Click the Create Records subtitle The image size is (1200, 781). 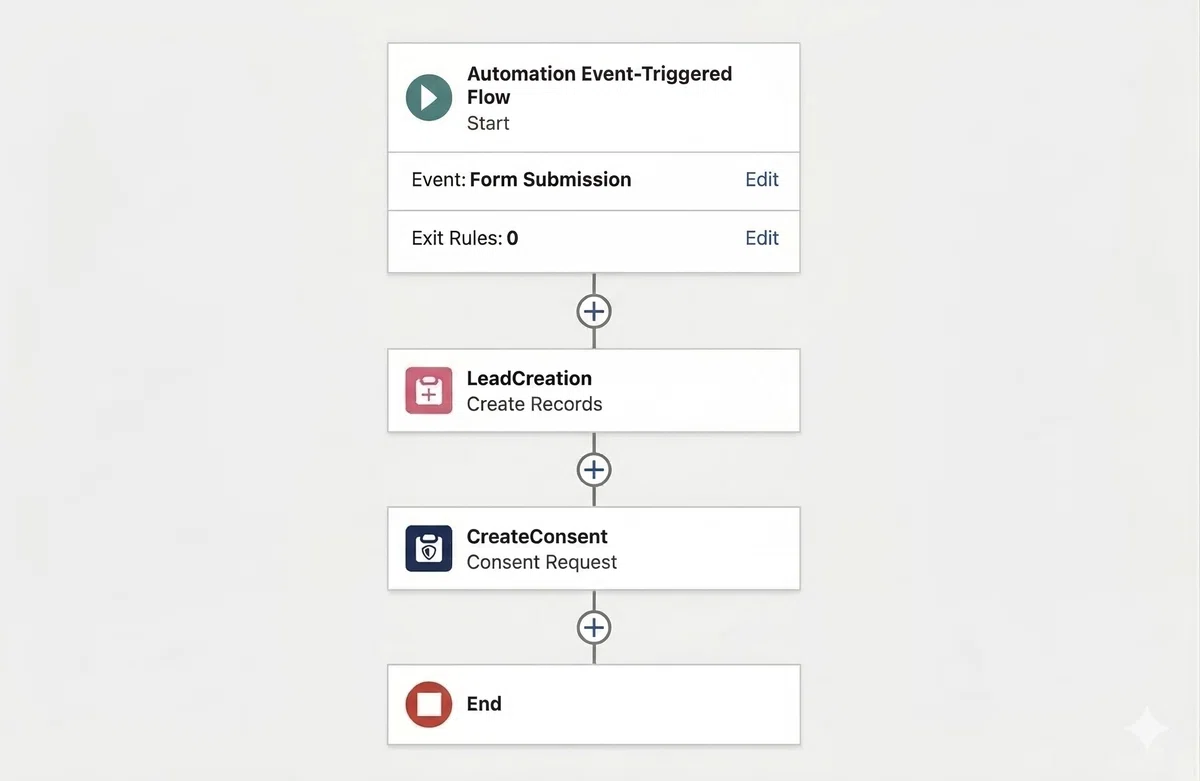coord(534,404)
